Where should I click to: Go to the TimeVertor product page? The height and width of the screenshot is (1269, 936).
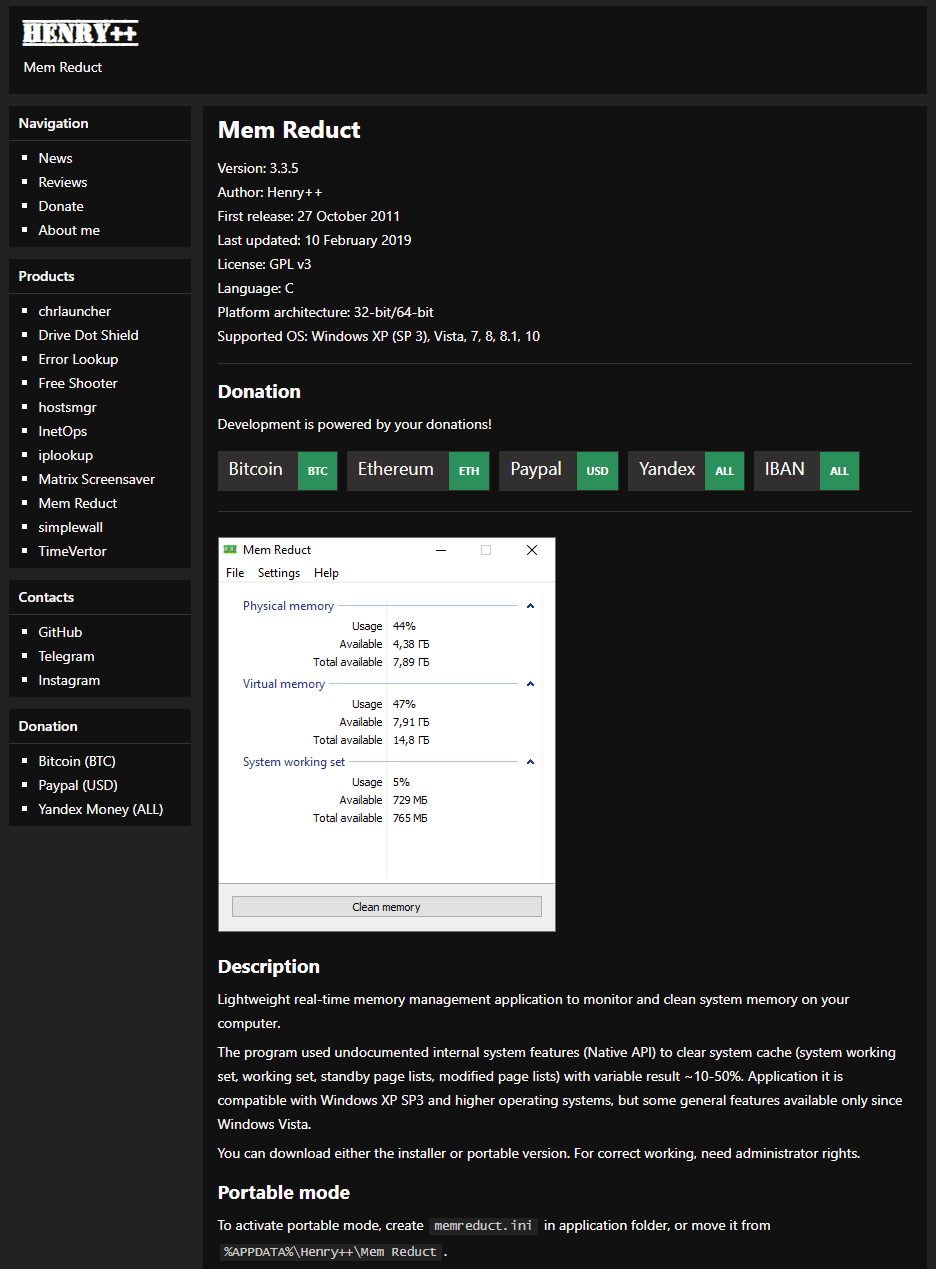pyautogui.click(x=72, y=551)
